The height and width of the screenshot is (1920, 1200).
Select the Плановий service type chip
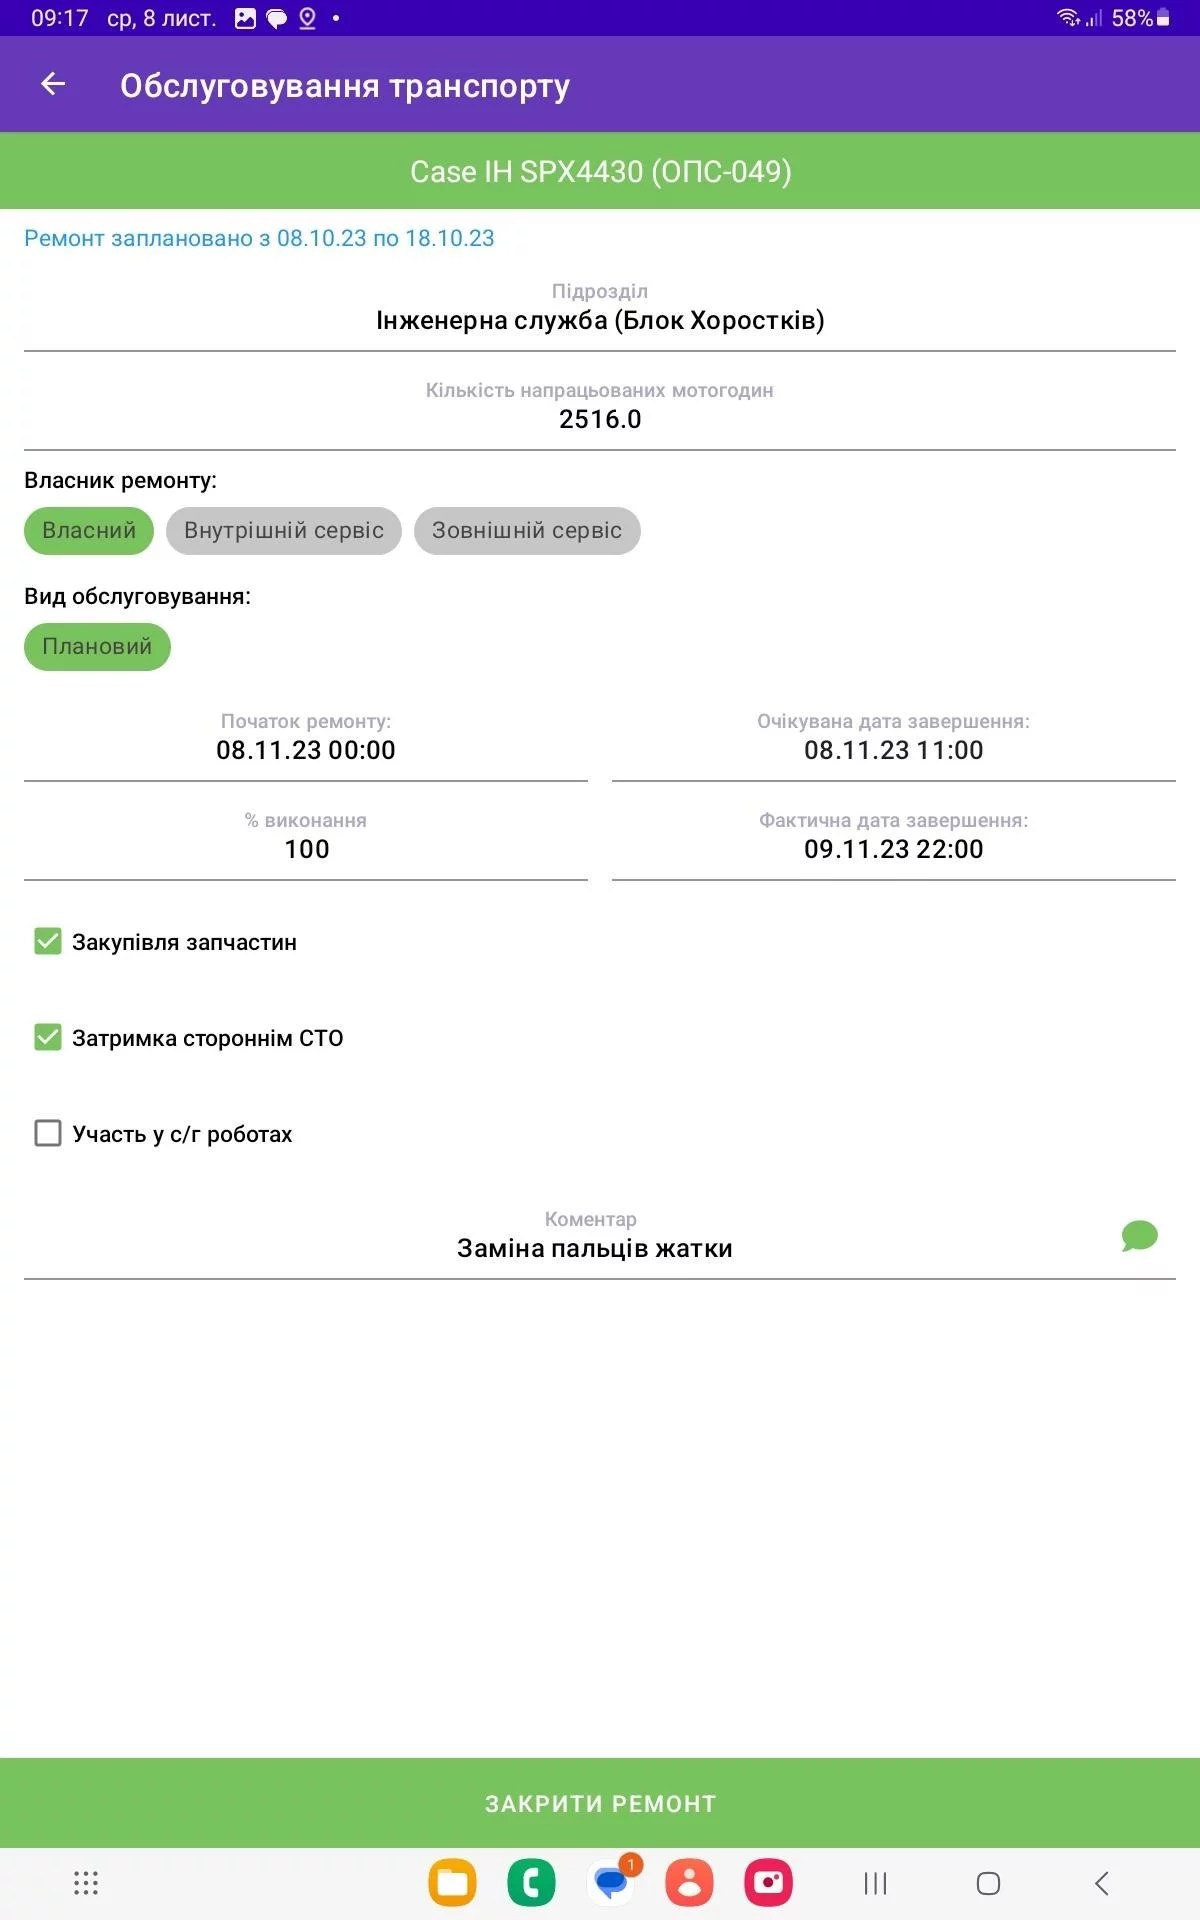[x=97, y=647]
